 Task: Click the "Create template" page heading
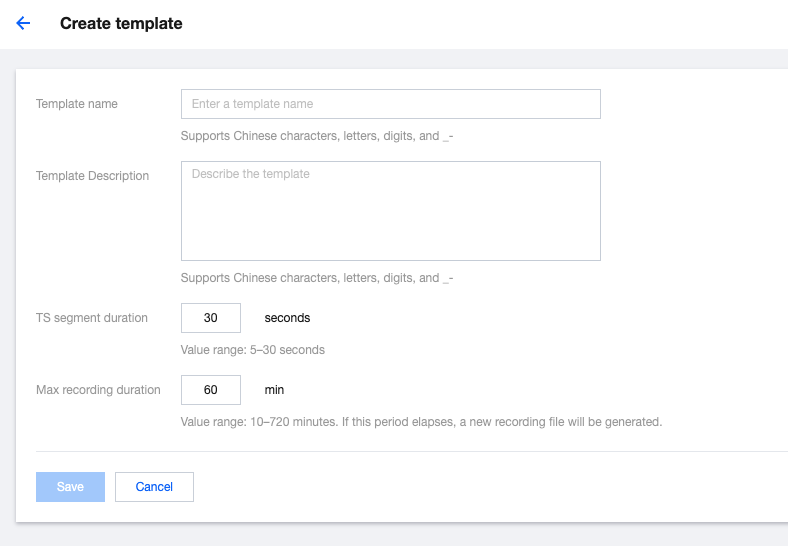(x=121, y=23)
